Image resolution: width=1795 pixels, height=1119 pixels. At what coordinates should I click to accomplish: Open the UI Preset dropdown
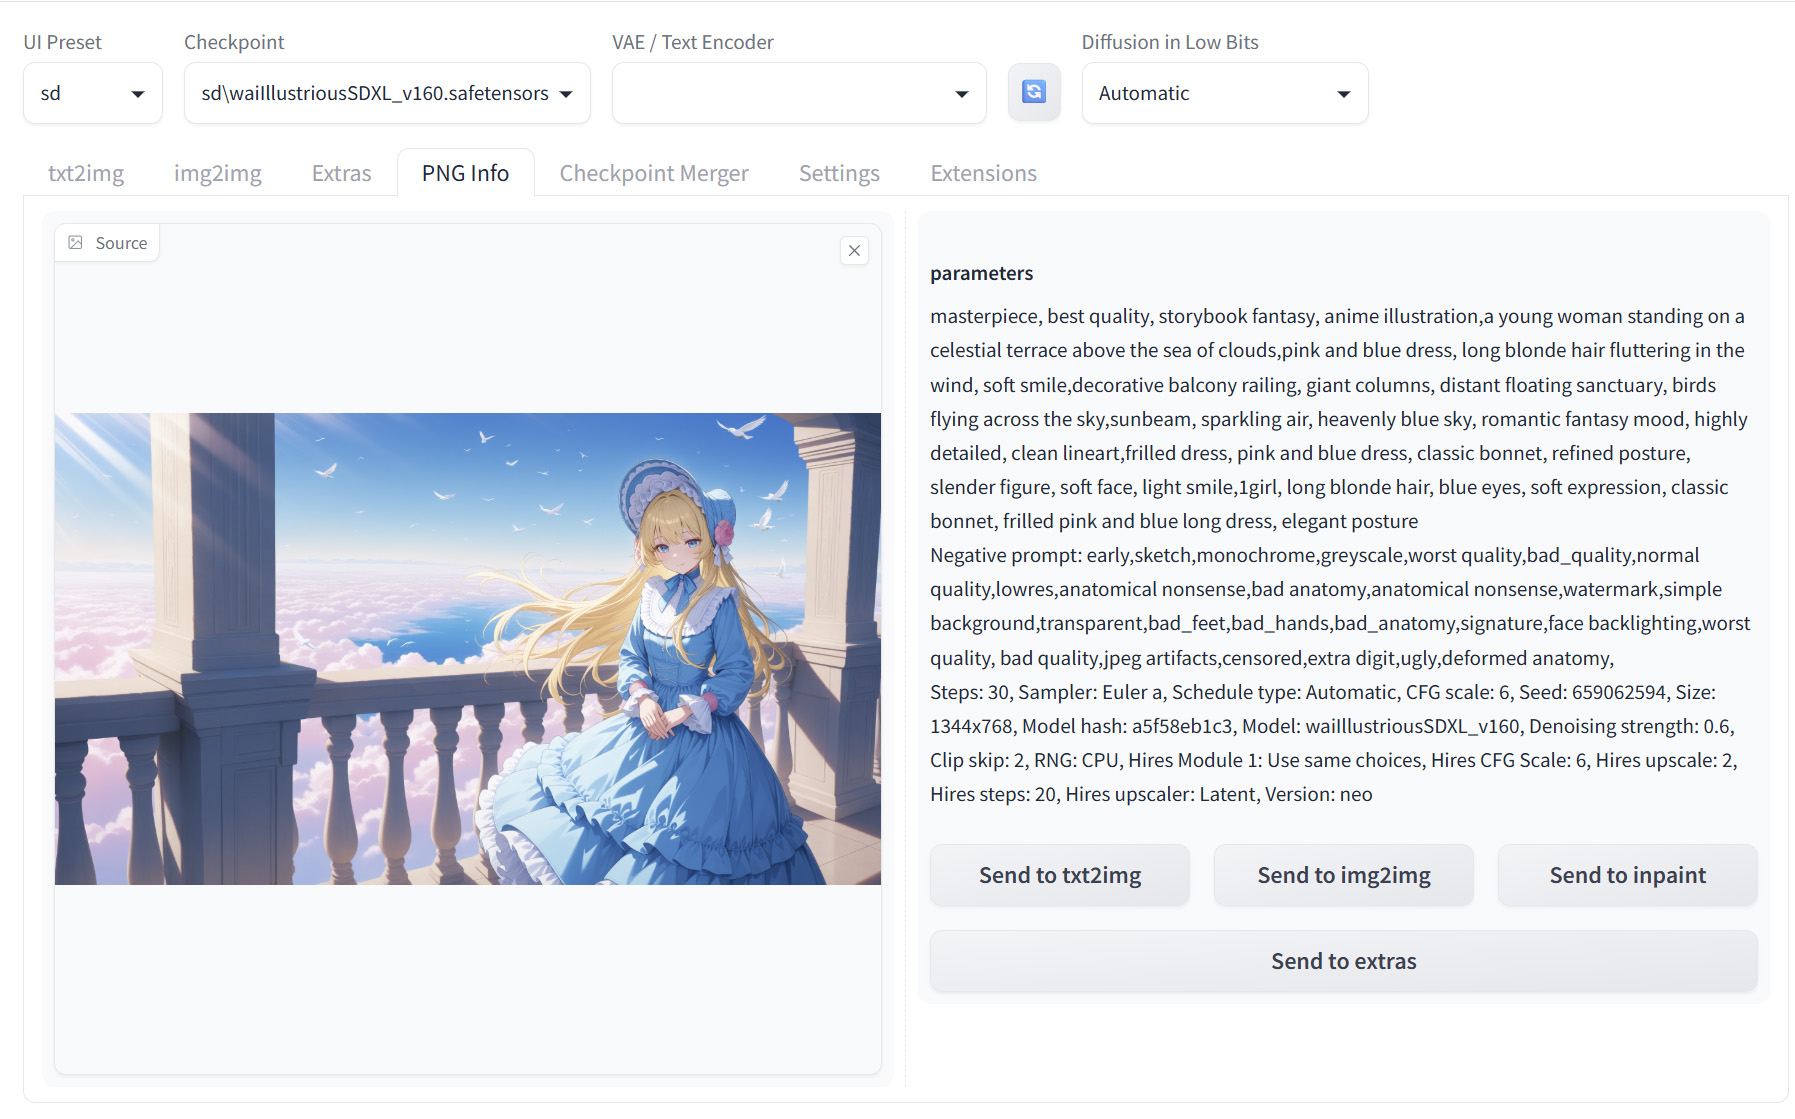click(x=93, y=93)
